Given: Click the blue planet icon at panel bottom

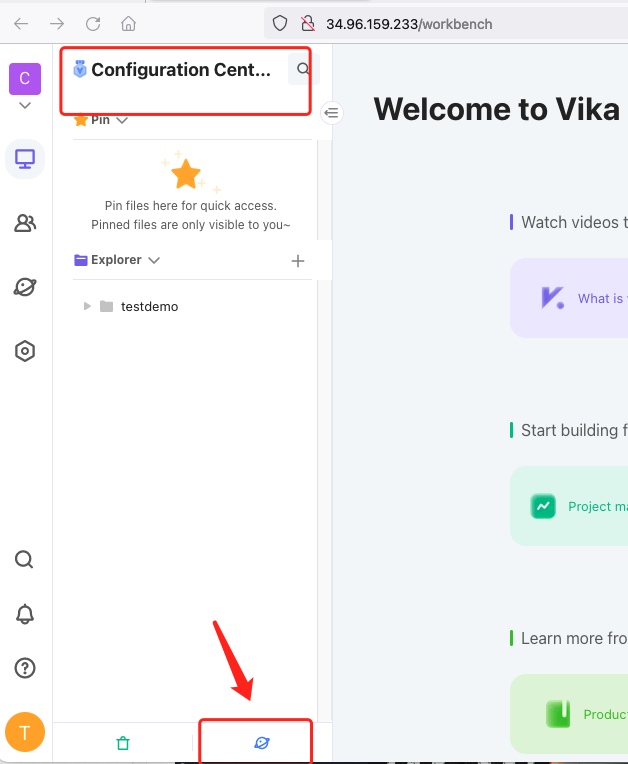Looking at the screenshot, I should [262, 743].
